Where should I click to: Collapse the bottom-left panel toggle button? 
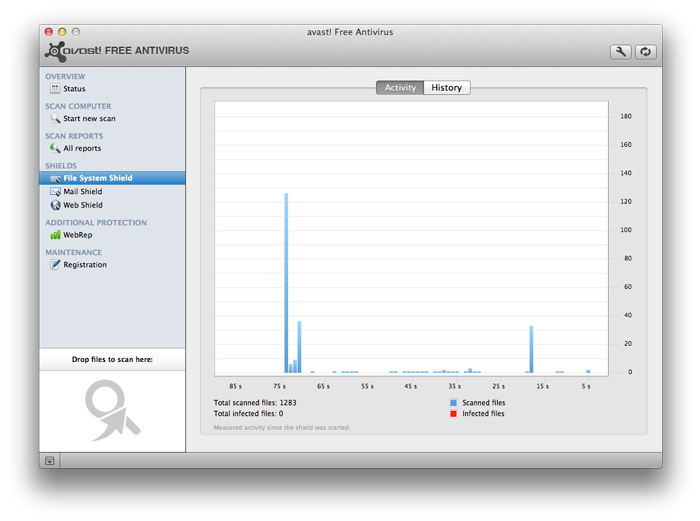click(x=50, y=460)
